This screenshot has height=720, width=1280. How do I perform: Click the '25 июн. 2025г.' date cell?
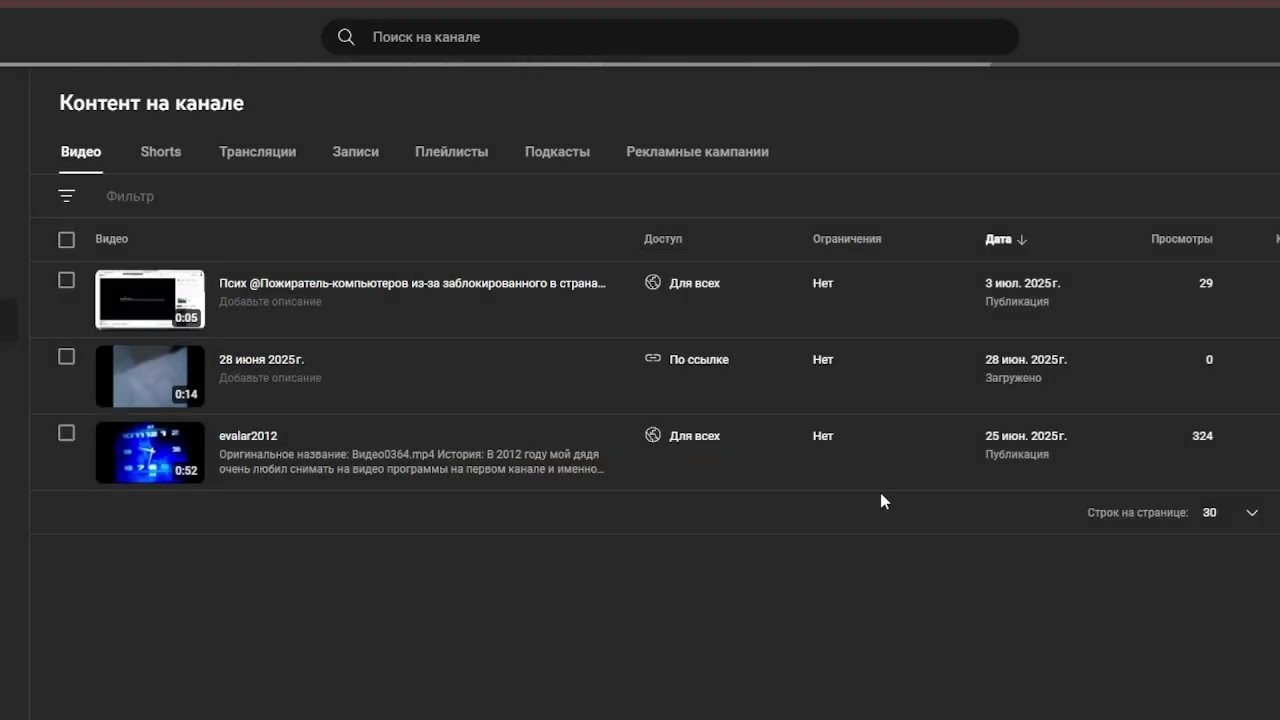(1026, 436)
